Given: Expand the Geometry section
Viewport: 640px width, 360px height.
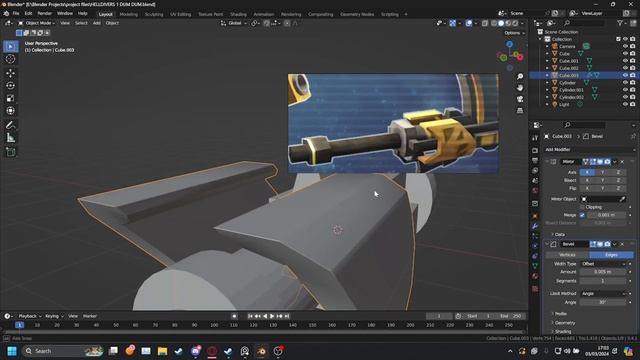Looking at the screenshot, I should (563, 323).
